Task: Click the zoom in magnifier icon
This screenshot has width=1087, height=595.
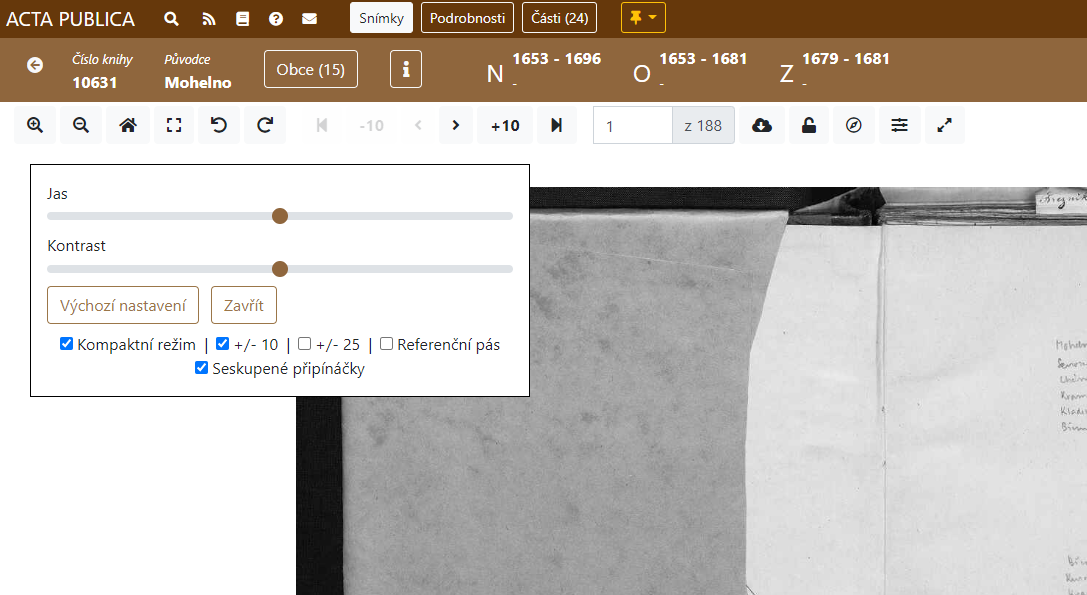Action: pyautogui.click(x=35, y=125)
